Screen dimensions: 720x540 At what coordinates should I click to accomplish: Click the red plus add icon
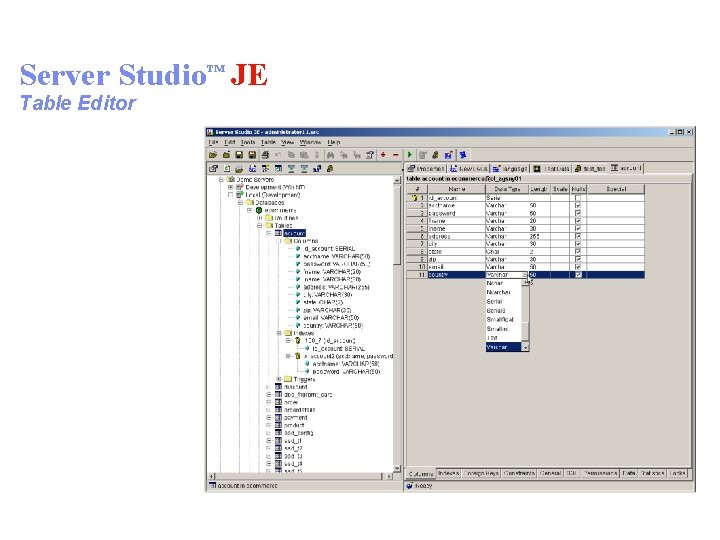[x=382, y=155]
